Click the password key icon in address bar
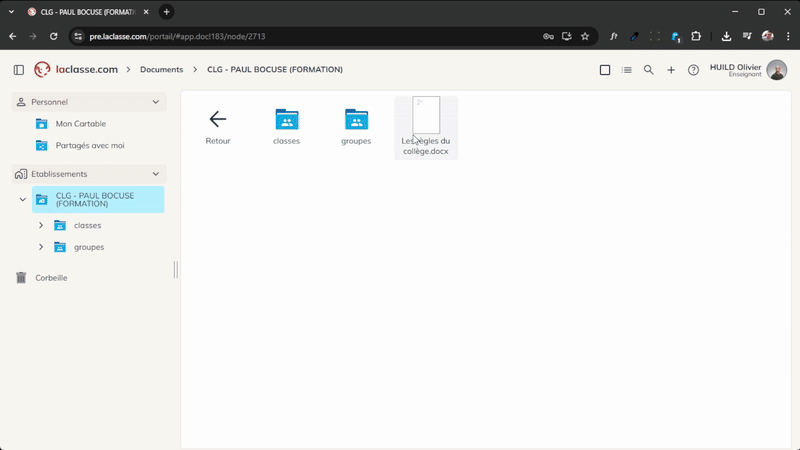This screenshot has height=450, width=800. [548, 36]
